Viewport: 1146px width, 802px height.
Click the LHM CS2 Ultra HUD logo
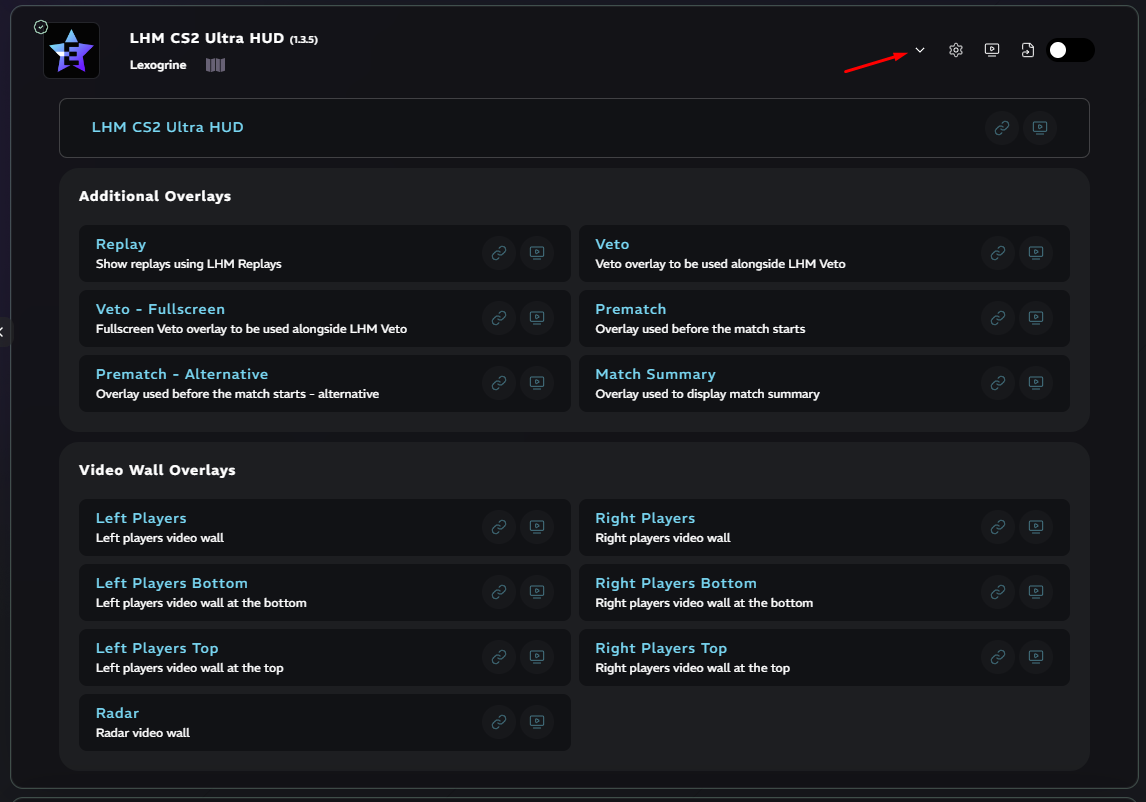[72, 50]
